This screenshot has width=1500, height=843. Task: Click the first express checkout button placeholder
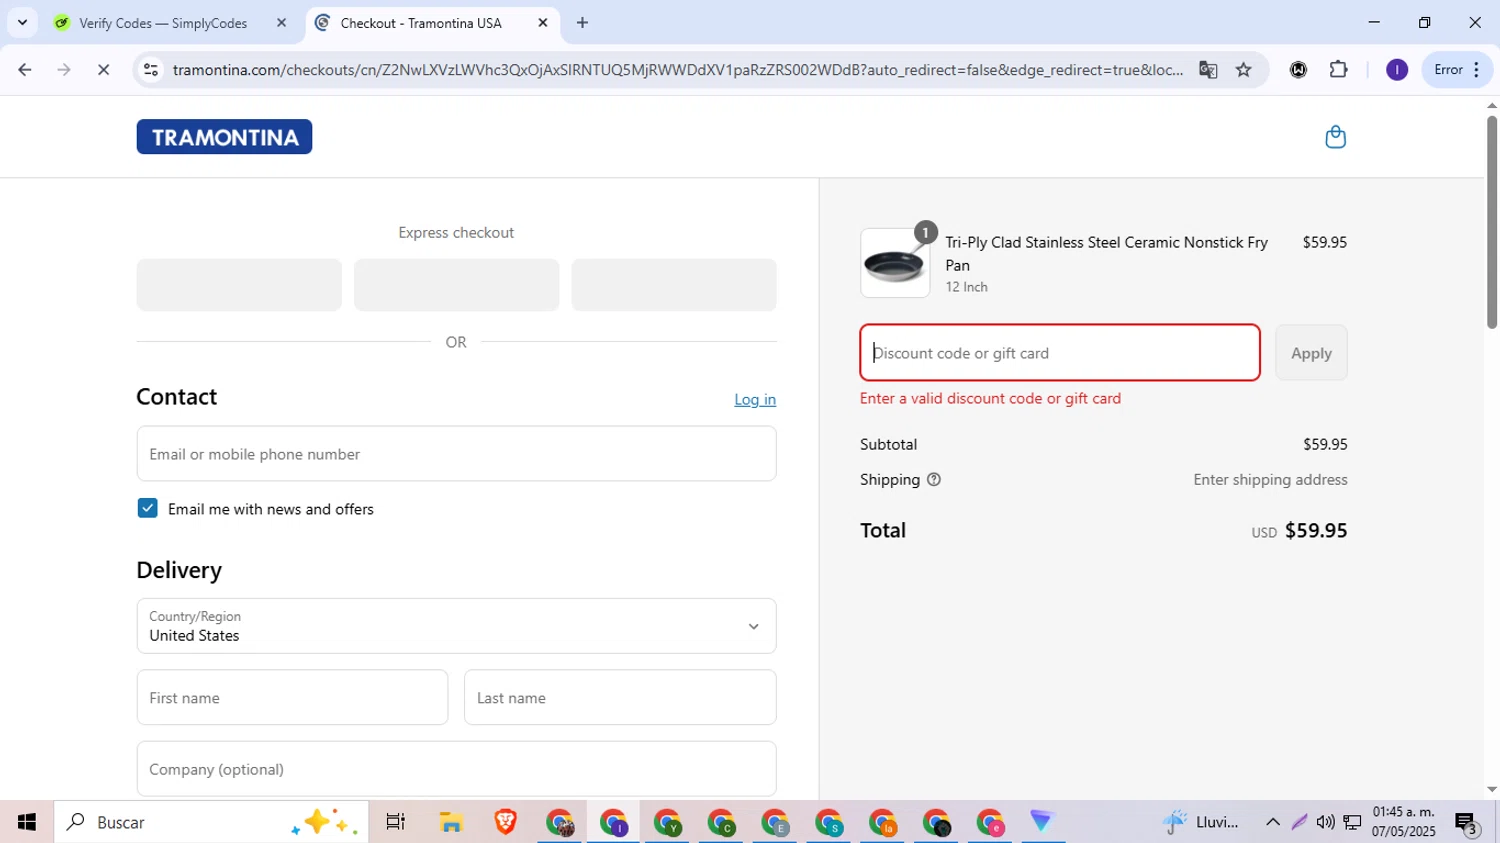(239, 285)
